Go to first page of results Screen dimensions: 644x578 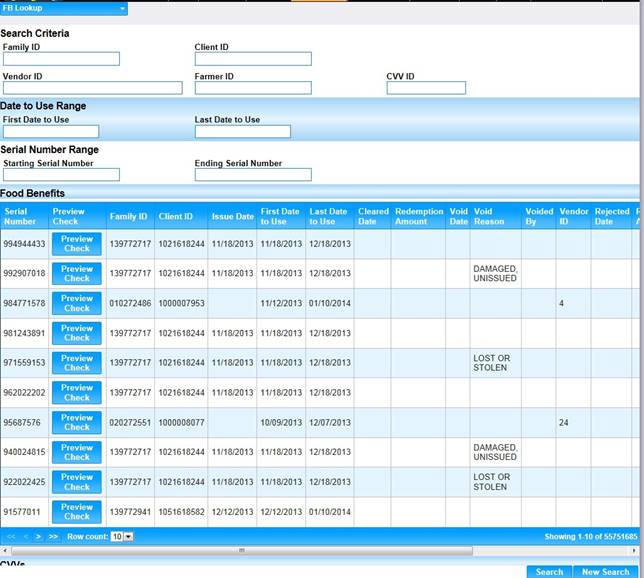coord(11,537)
